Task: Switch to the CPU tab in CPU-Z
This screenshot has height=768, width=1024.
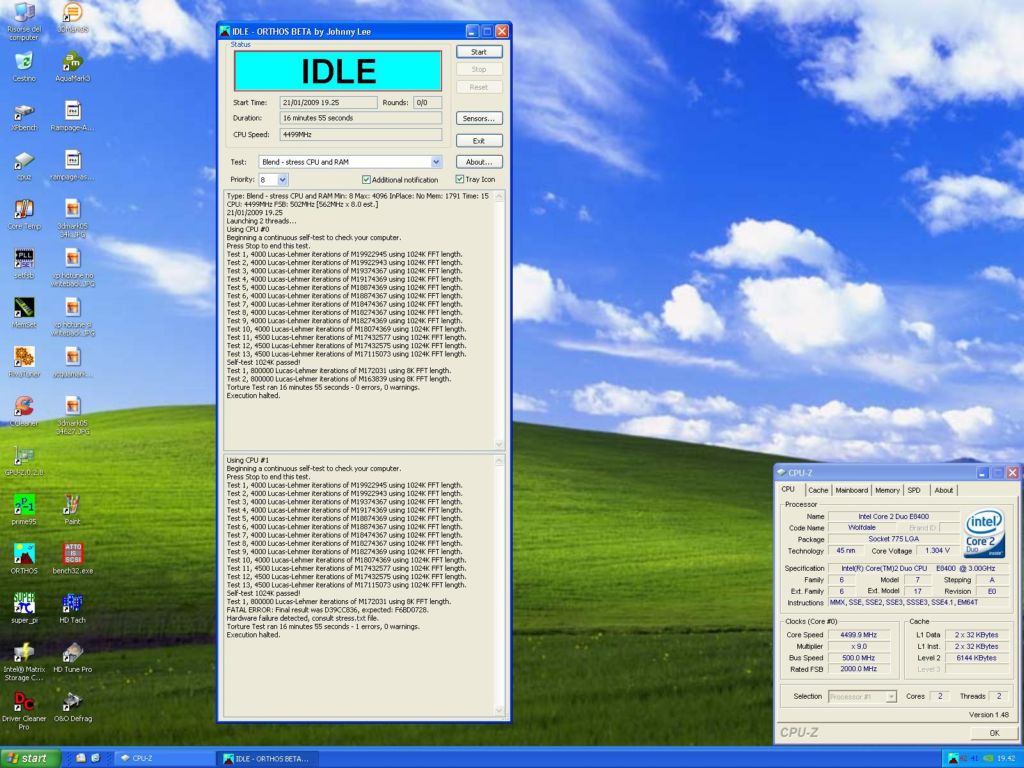Action: tap(788, 489)
